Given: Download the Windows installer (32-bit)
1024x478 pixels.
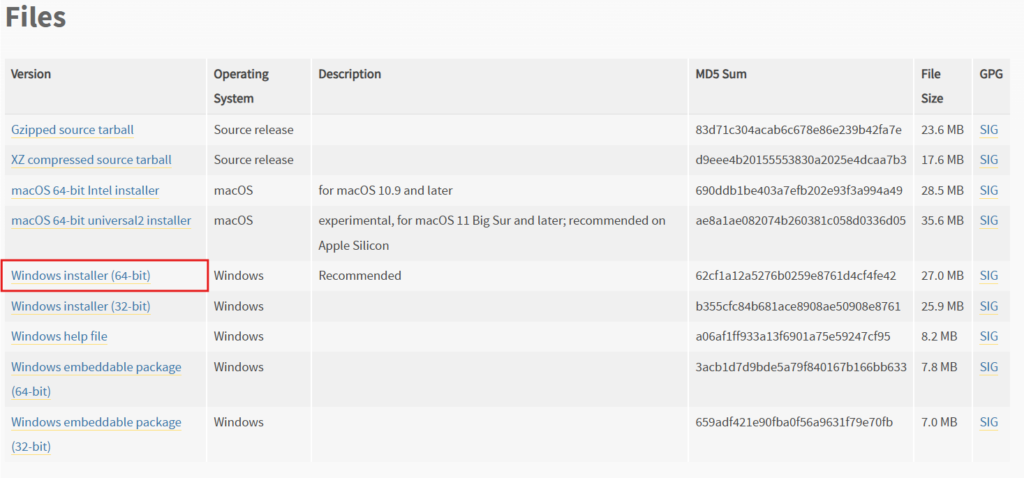Looking at the screenshot, I should 81,306.
